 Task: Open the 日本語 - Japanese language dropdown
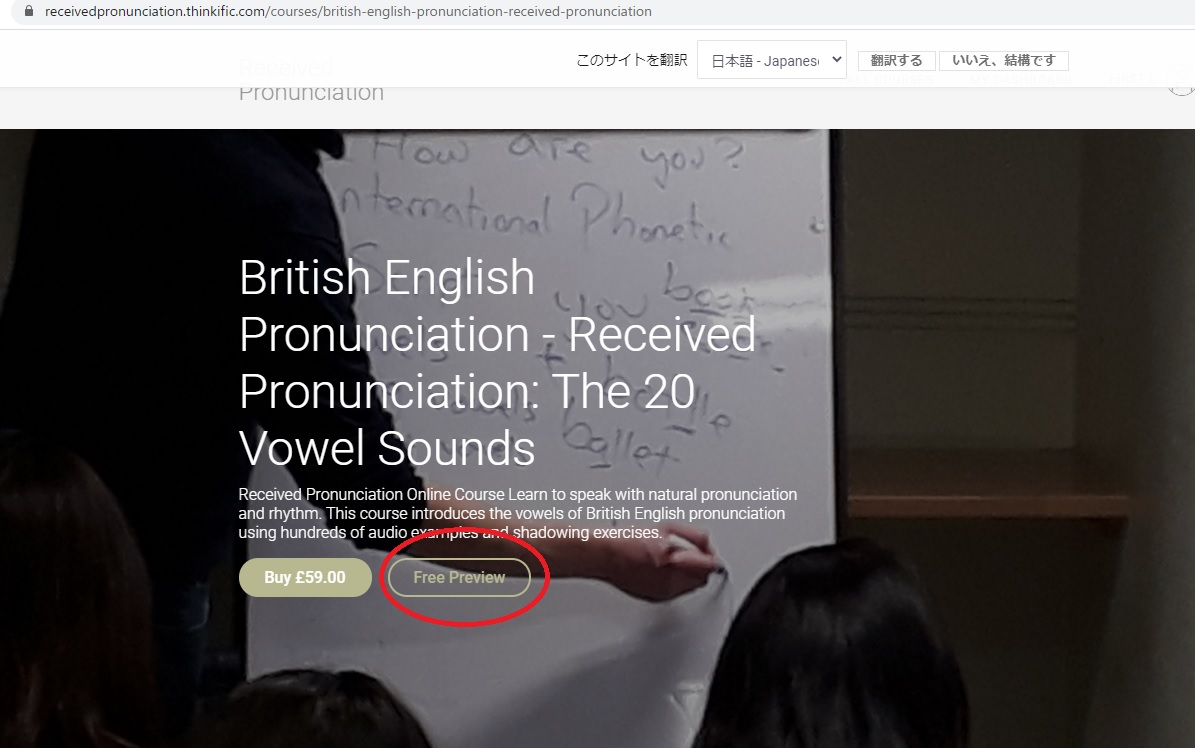(x=771, y=60)
